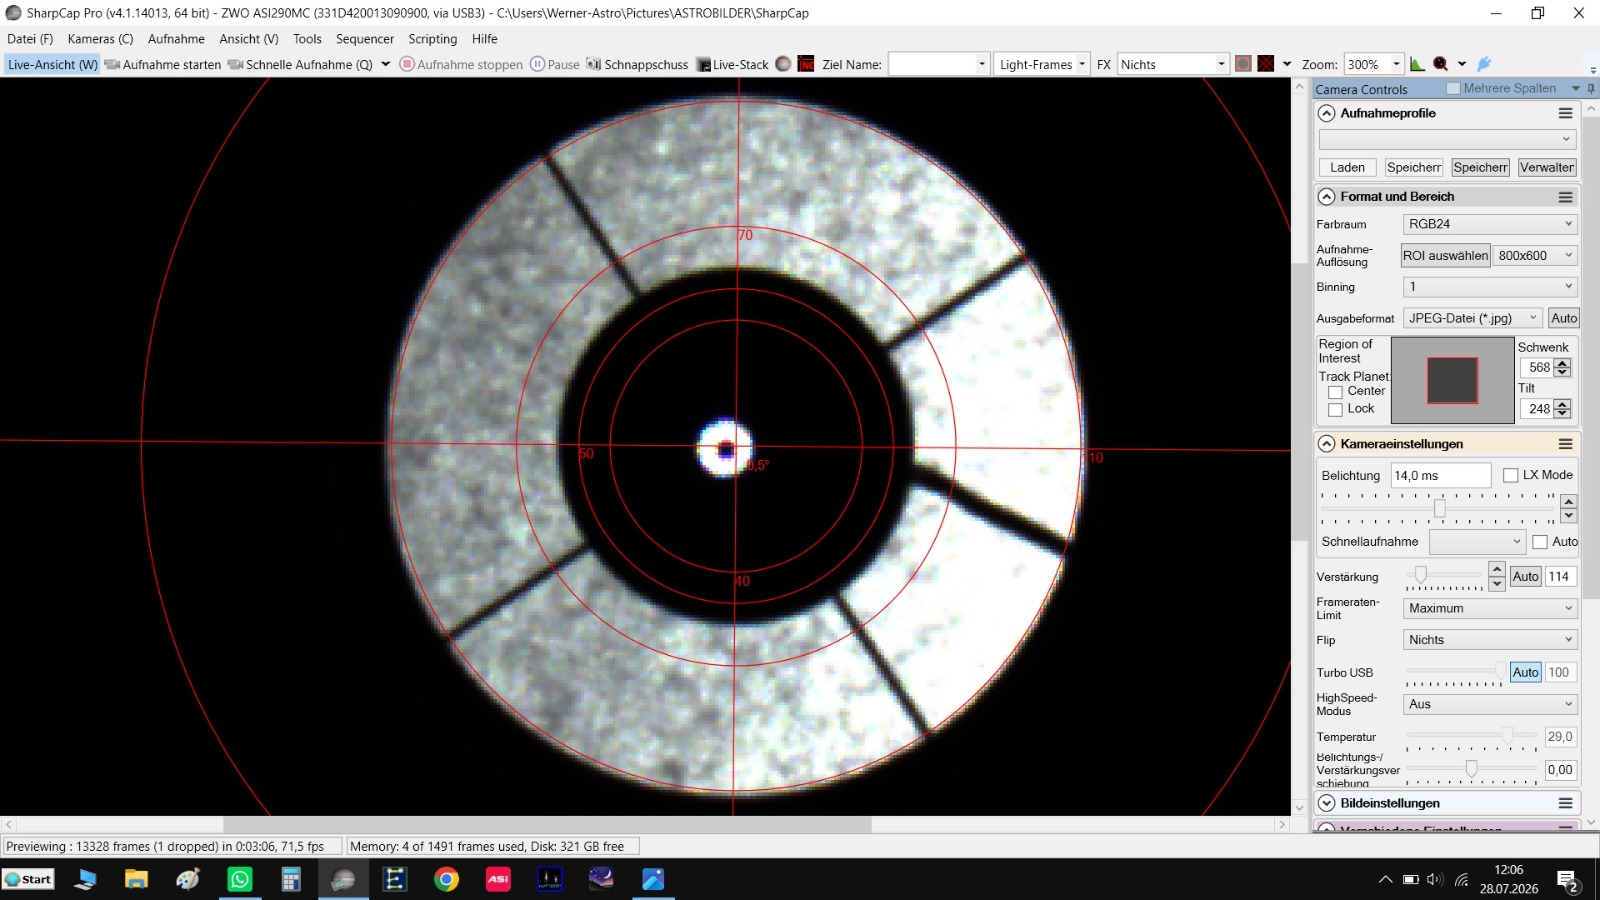Open the Farbraum RGB24 dropdown
This screenshot has width=1600, height=900.
(x=1490, y=224)
